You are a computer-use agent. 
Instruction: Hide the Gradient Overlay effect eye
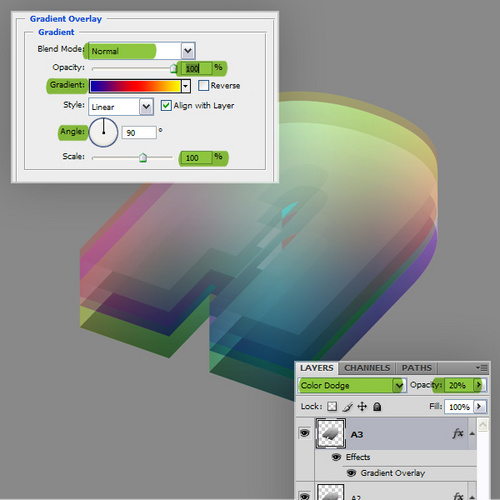pyautogui.click(x=351, y=473)
